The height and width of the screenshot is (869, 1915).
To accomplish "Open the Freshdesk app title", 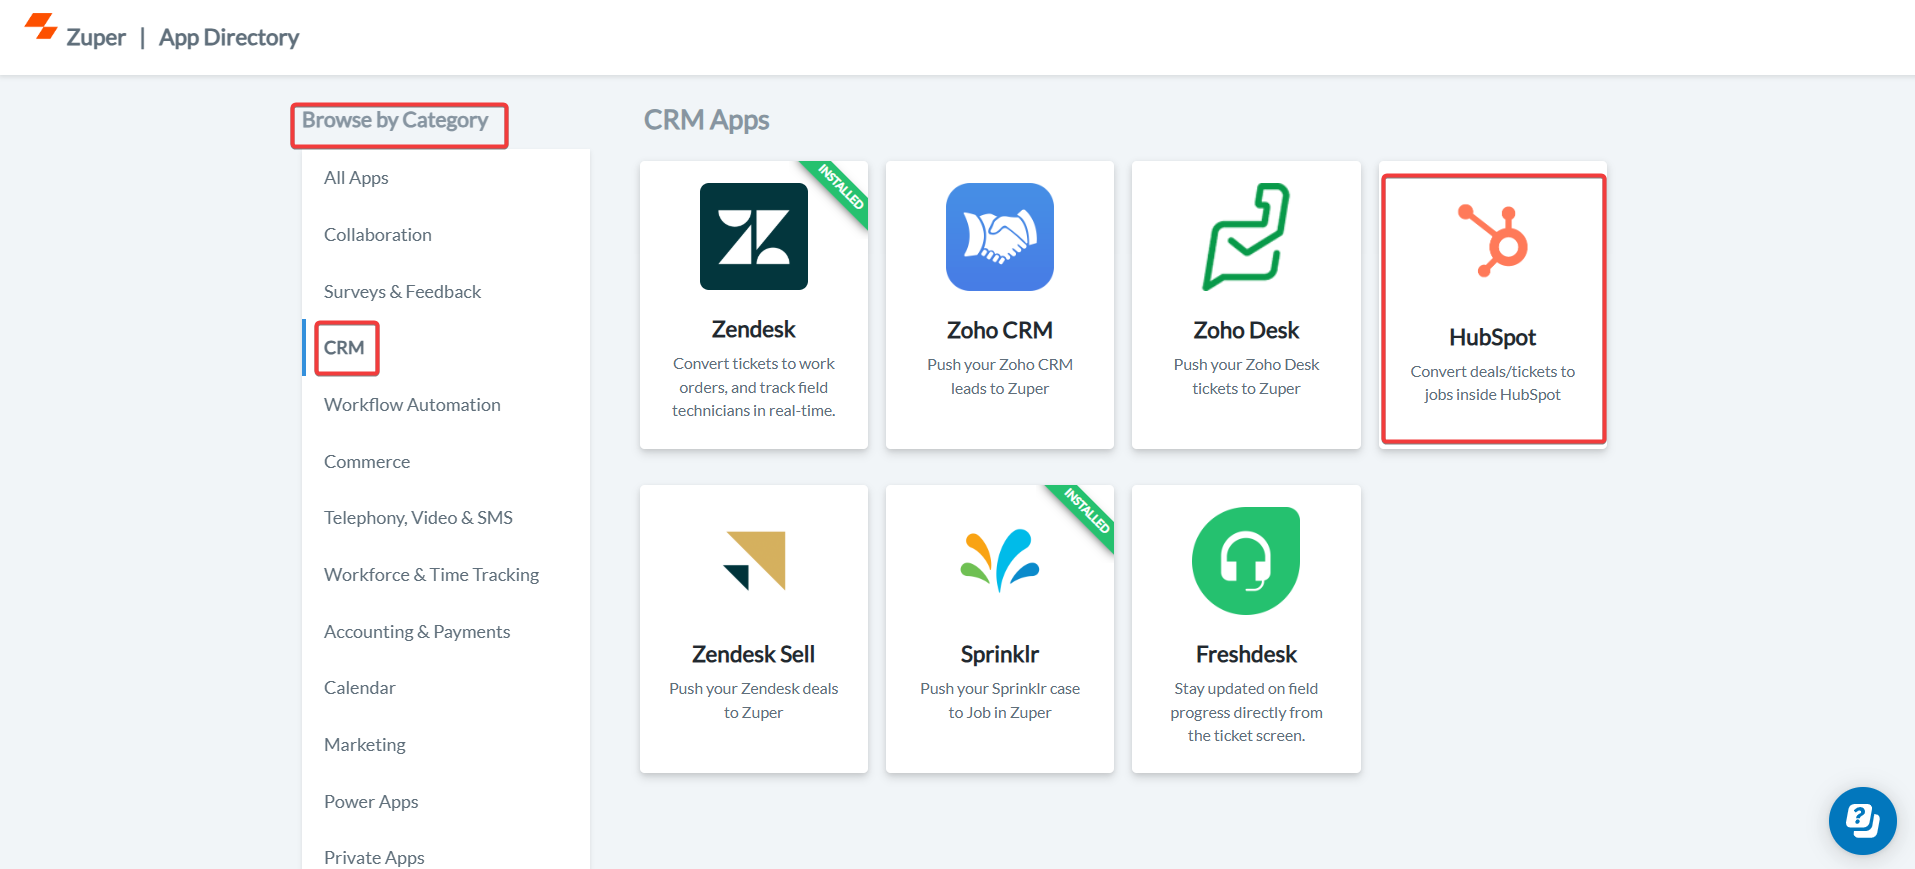I will [1246, 655].
